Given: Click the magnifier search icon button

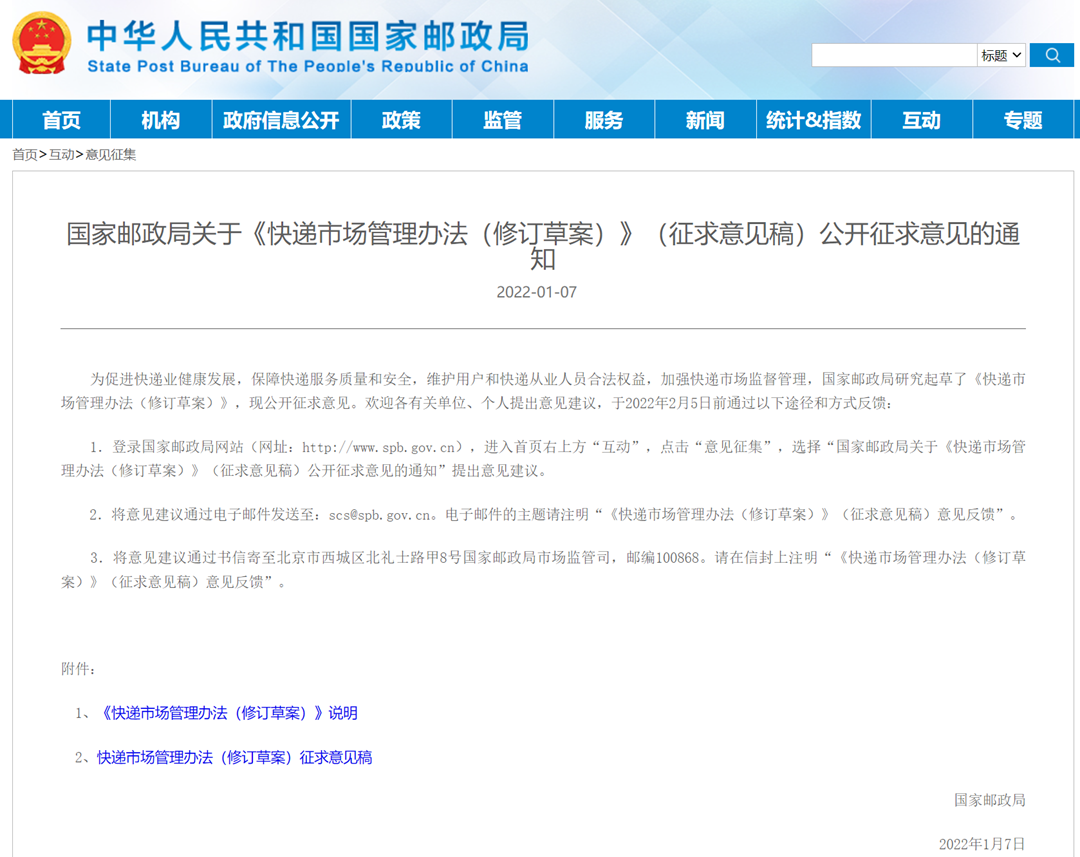Looking at the screenshot, I should click(1051, 55).
